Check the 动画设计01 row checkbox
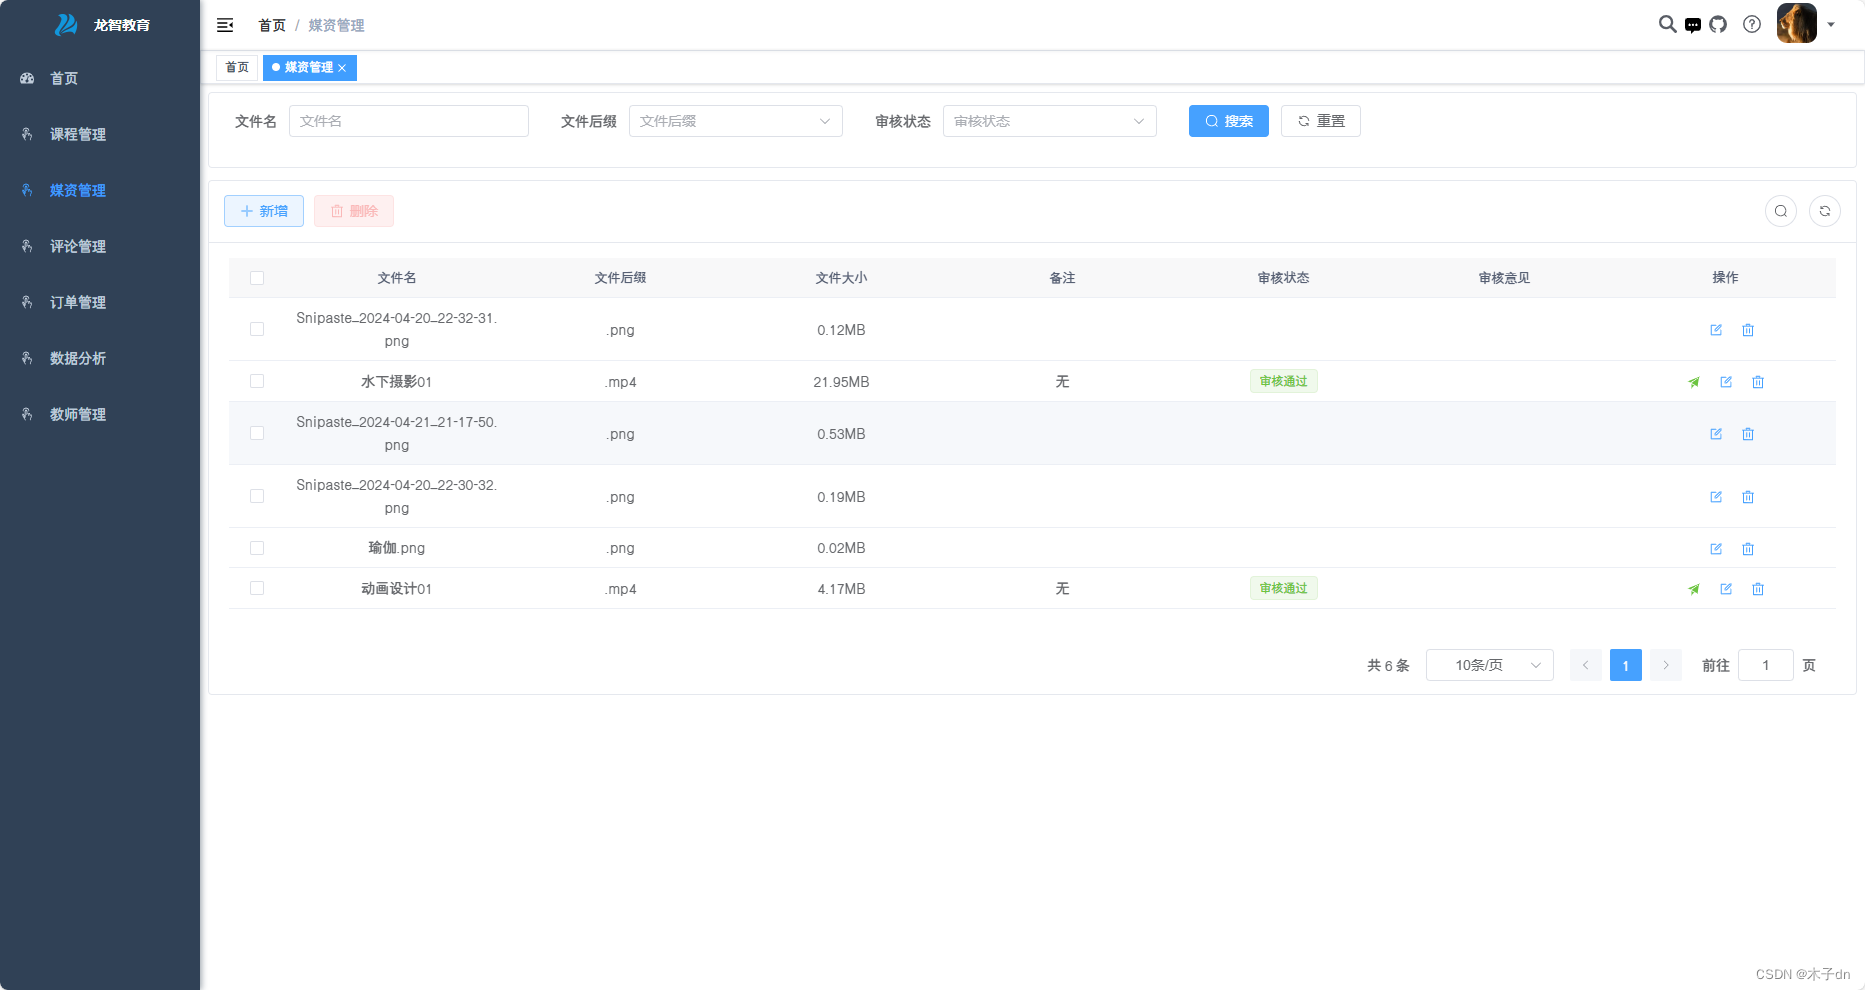The image size is (1865, 990). tap(257, 588)
